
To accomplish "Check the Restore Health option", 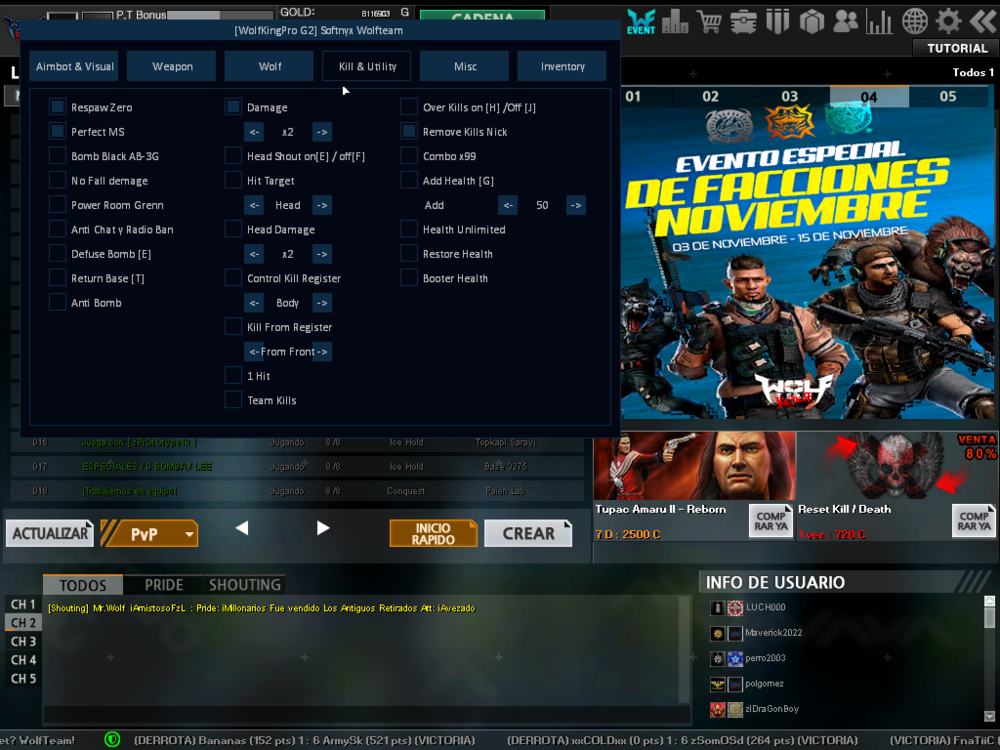I will pos(409,254).
